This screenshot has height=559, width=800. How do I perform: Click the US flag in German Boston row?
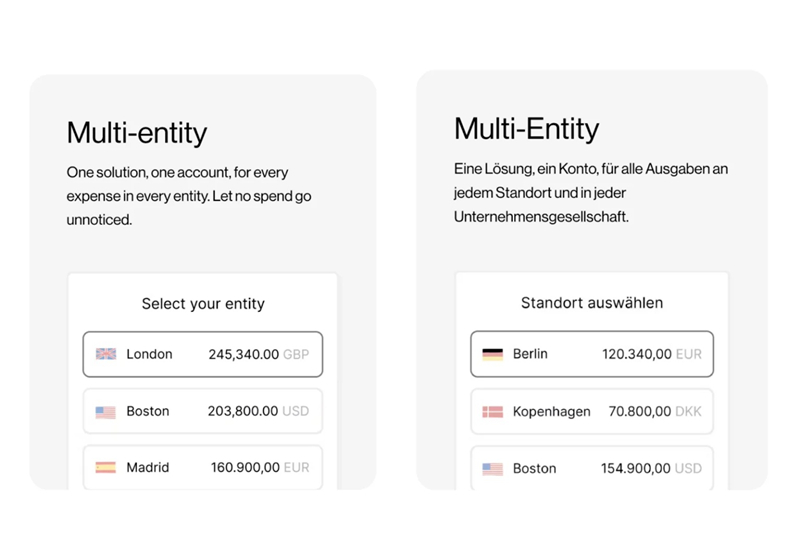click(492, 468)
